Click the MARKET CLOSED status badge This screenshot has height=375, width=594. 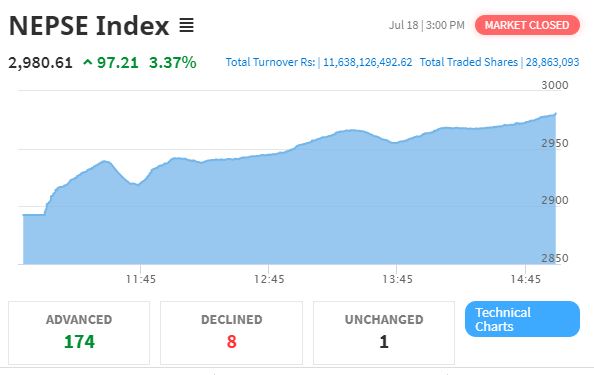pos(527,25)
